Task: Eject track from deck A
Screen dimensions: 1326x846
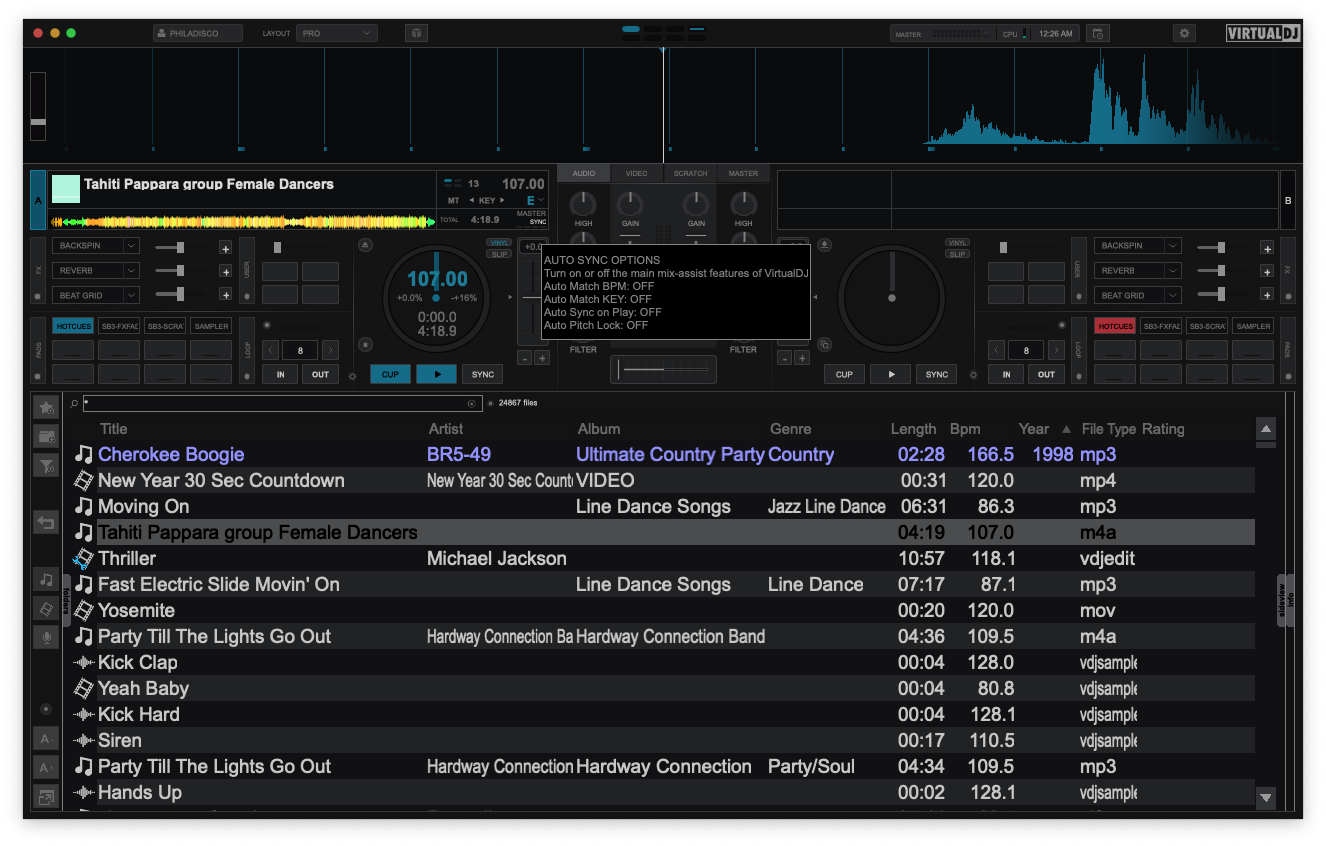Action: [x=366, y=244]
